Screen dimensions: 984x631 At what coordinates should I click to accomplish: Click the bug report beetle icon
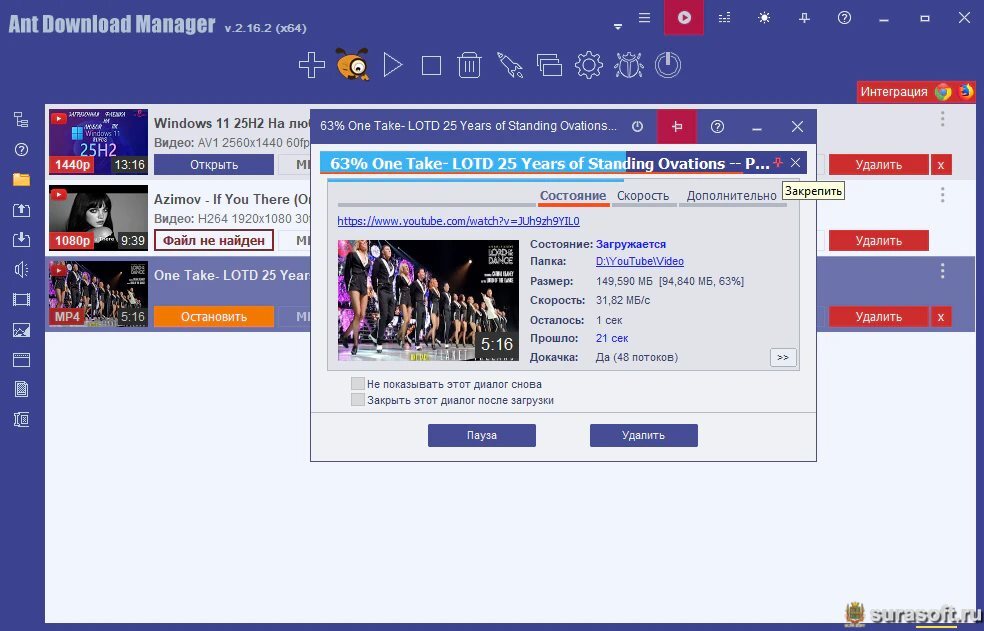point(628,66)
